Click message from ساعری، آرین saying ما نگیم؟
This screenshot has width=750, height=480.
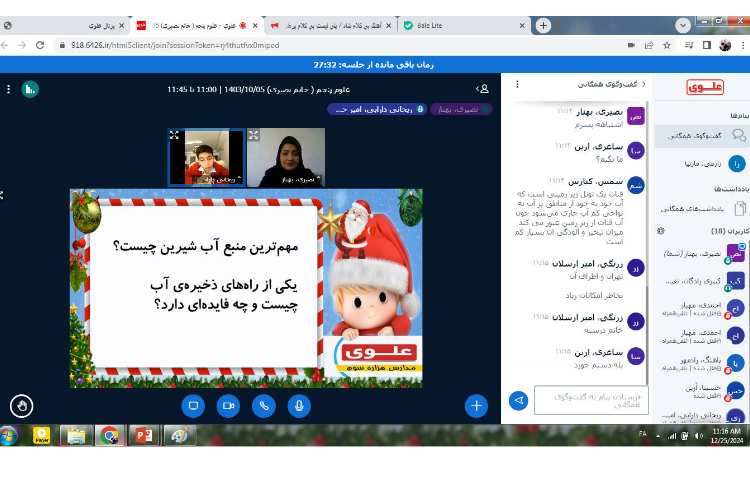click(x=609, y=159)
